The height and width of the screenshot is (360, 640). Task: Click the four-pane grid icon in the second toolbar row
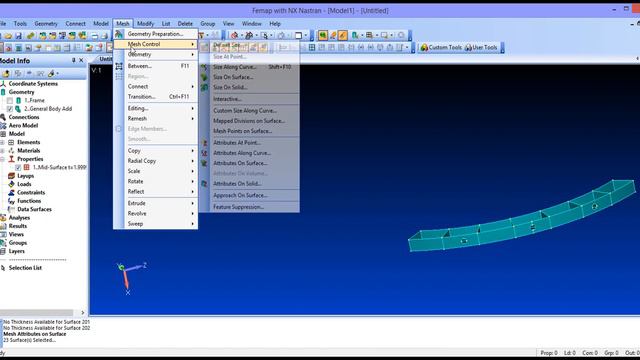[x=312, y=47]
